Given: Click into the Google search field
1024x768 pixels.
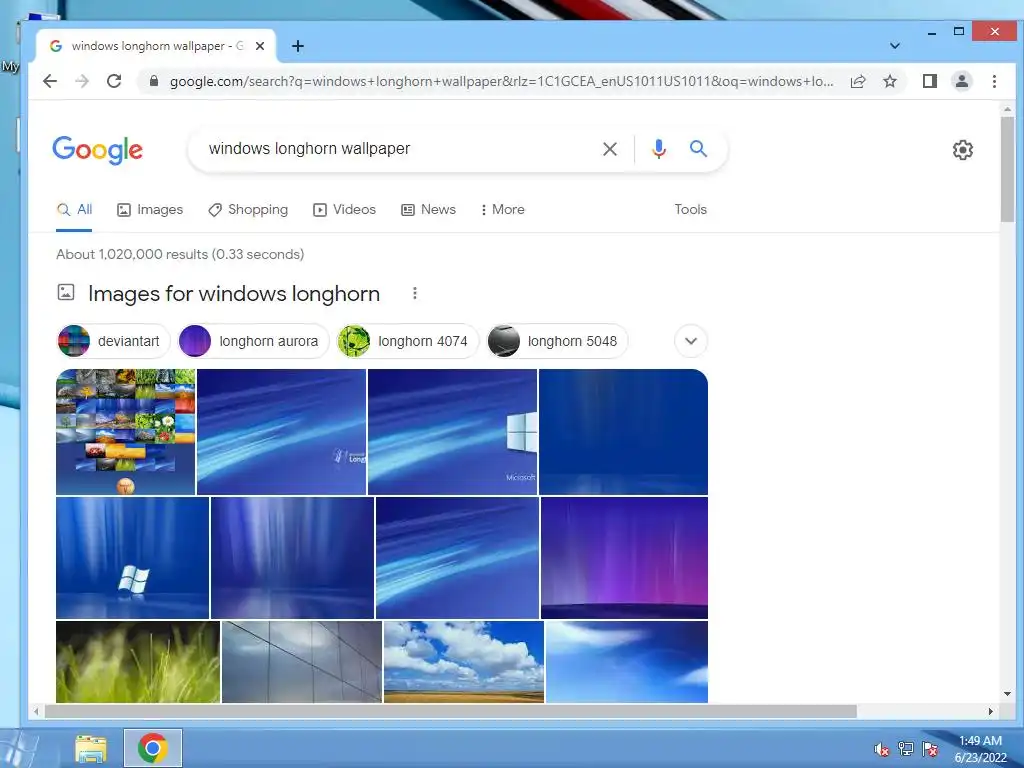Looking at the screenshot, I should pos(398,149).
